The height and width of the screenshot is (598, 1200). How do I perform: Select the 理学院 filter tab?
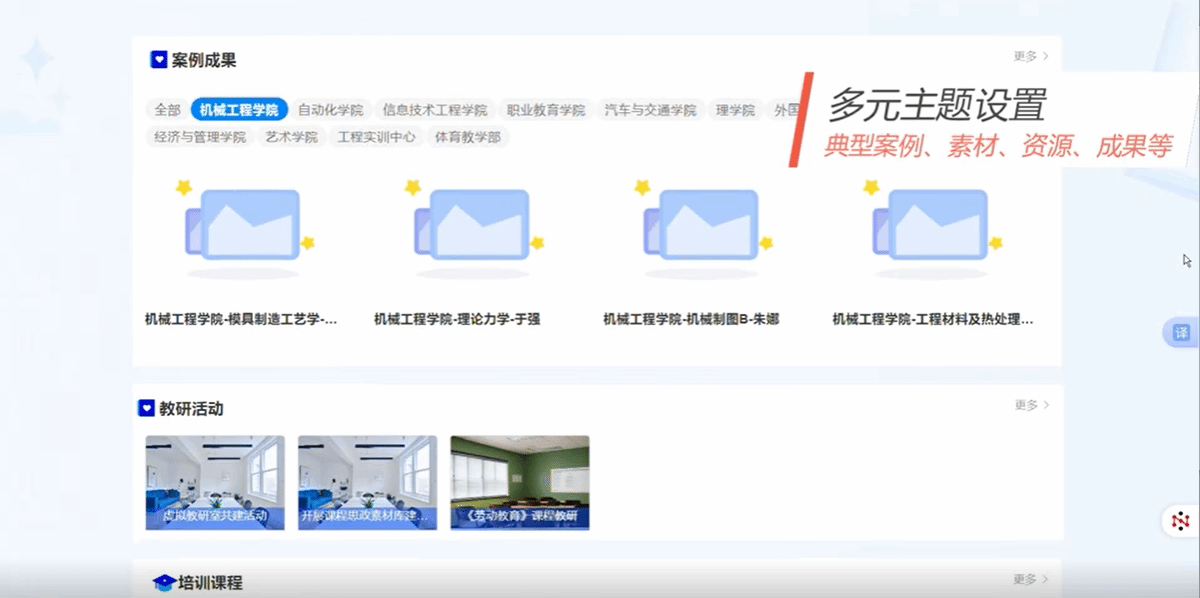click(x=736, y=110)
